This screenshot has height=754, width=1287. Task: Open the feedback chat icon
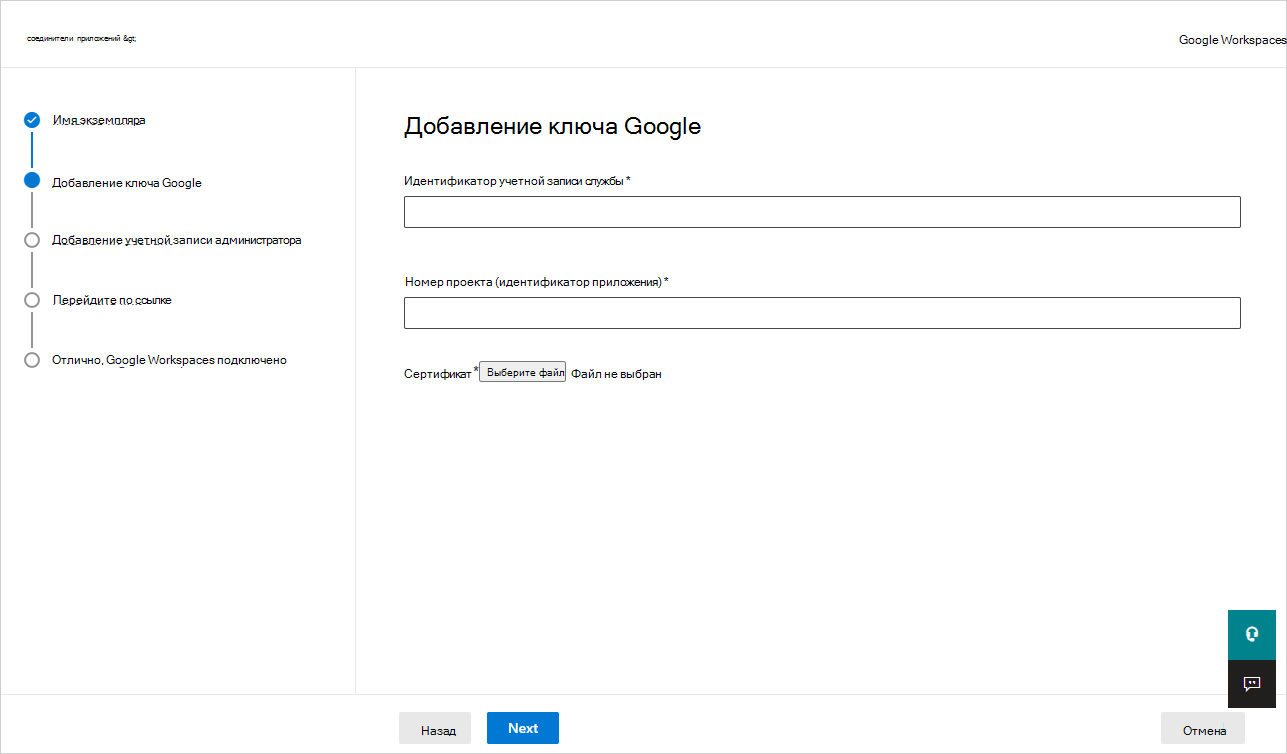[x=1251, y=684]
